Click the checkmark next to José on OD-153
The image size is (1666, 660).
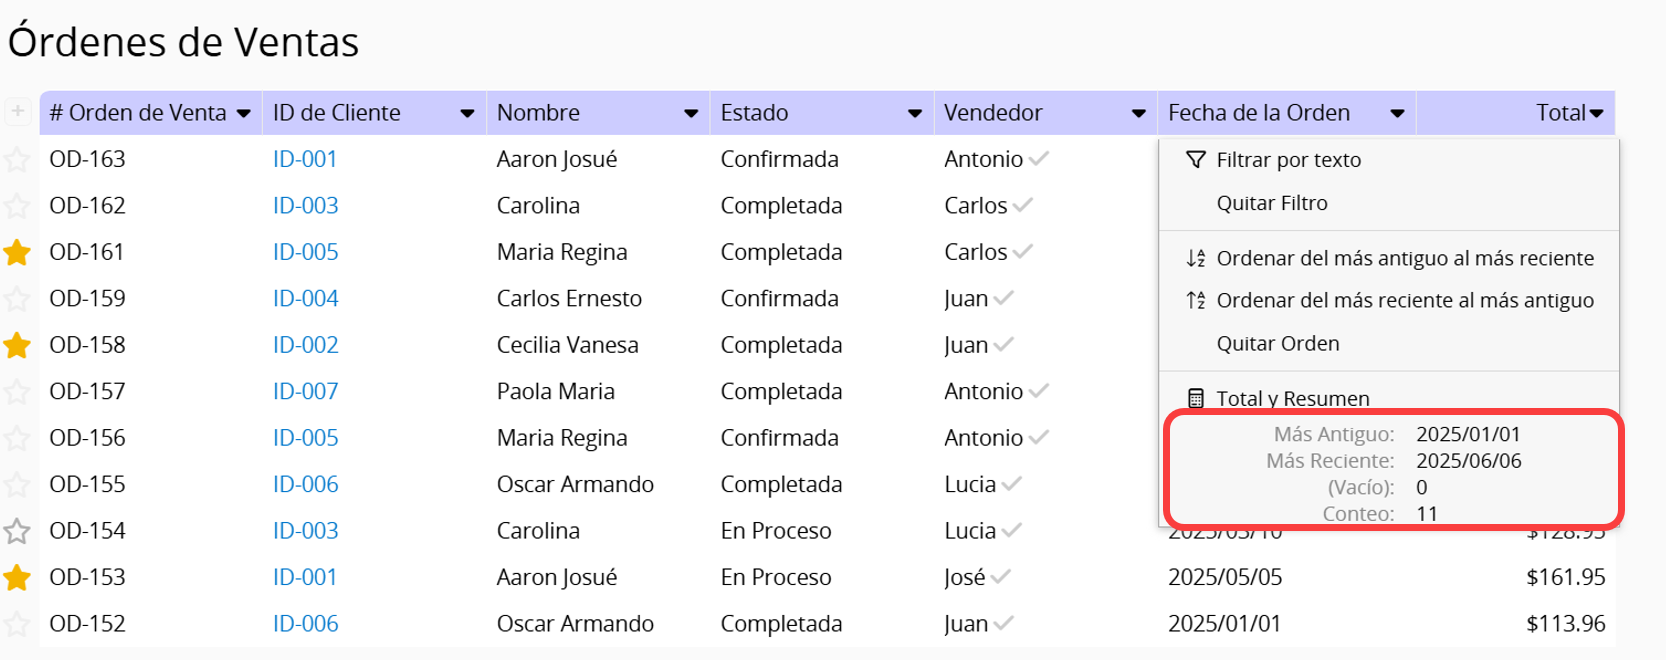[1001, 577]
